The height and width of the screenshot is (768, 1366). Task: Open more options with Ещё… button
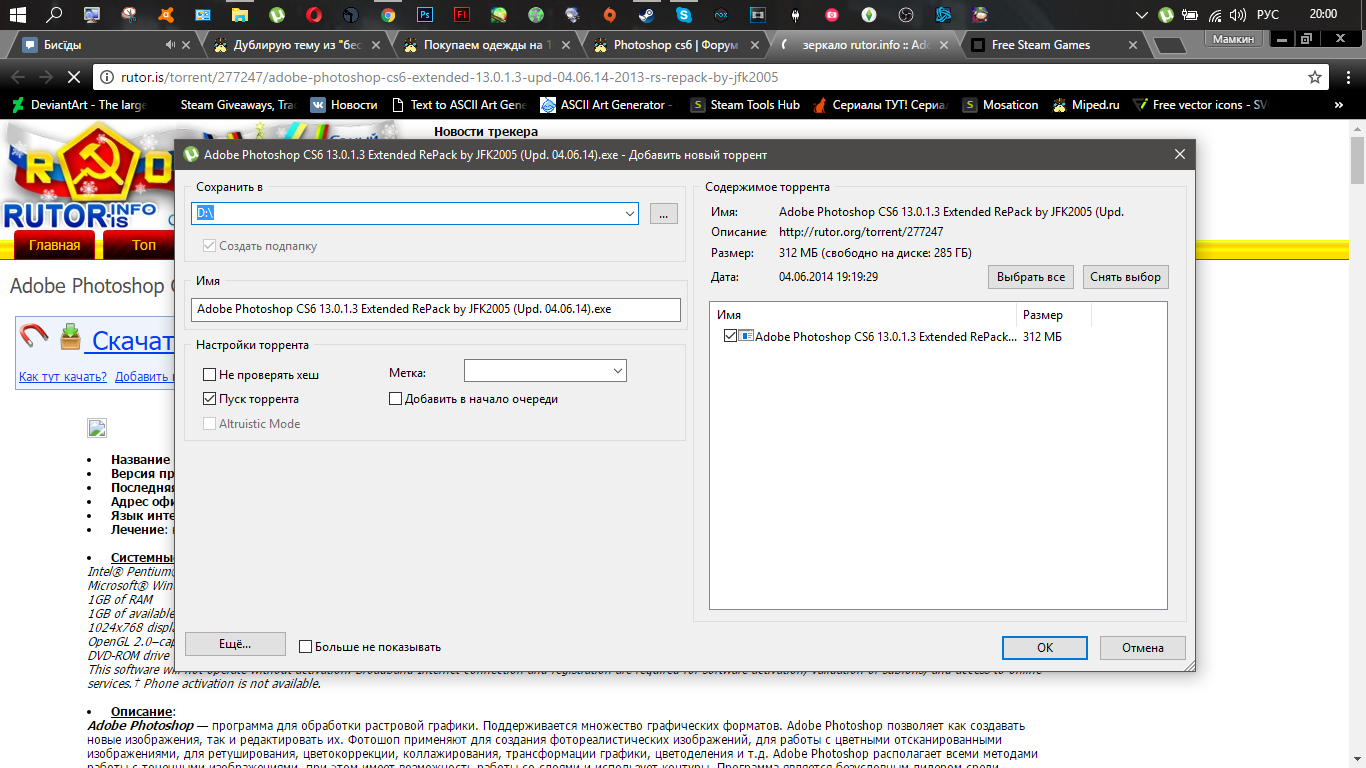(236, 644)
